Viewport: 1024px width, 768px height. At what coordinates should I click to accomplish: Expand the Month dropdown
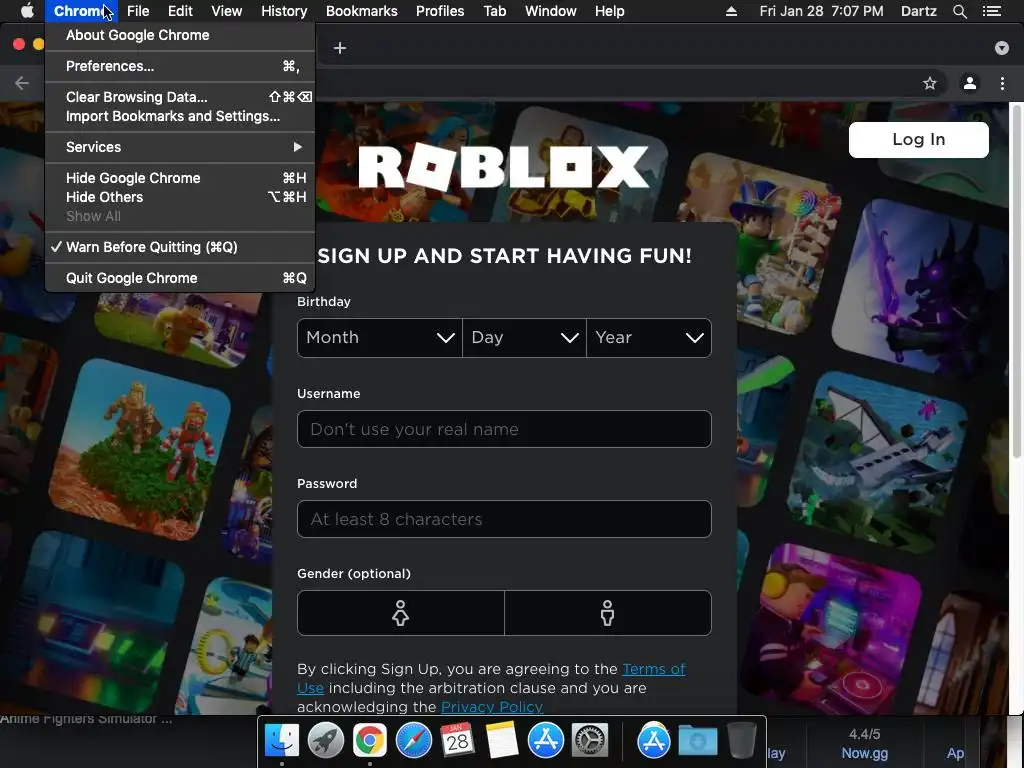click(x=379, y=338)
